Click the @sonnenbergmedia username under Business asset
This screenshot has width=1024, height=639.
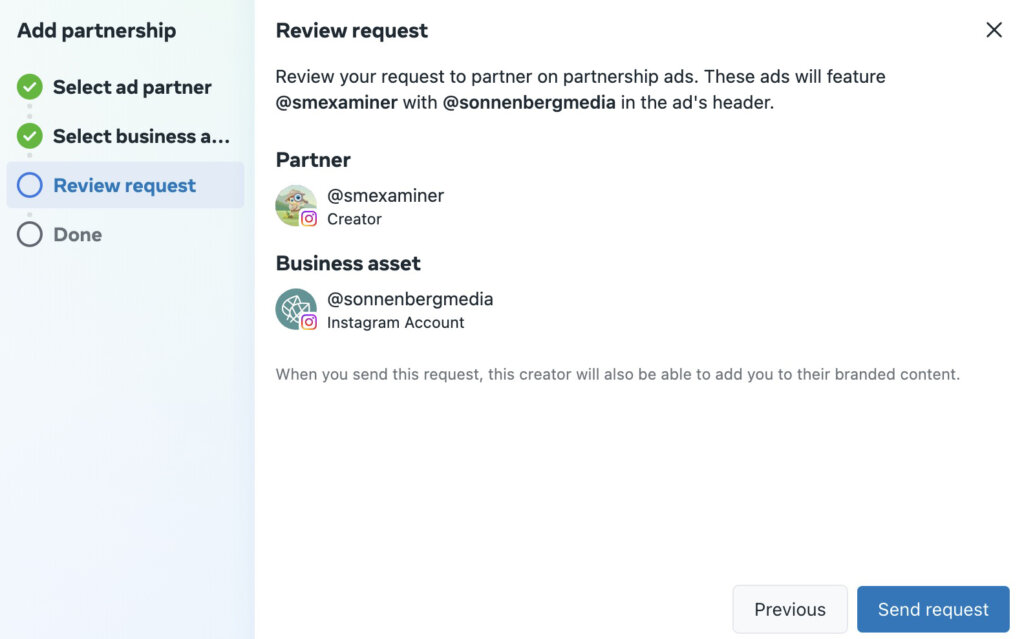point(409,298)
